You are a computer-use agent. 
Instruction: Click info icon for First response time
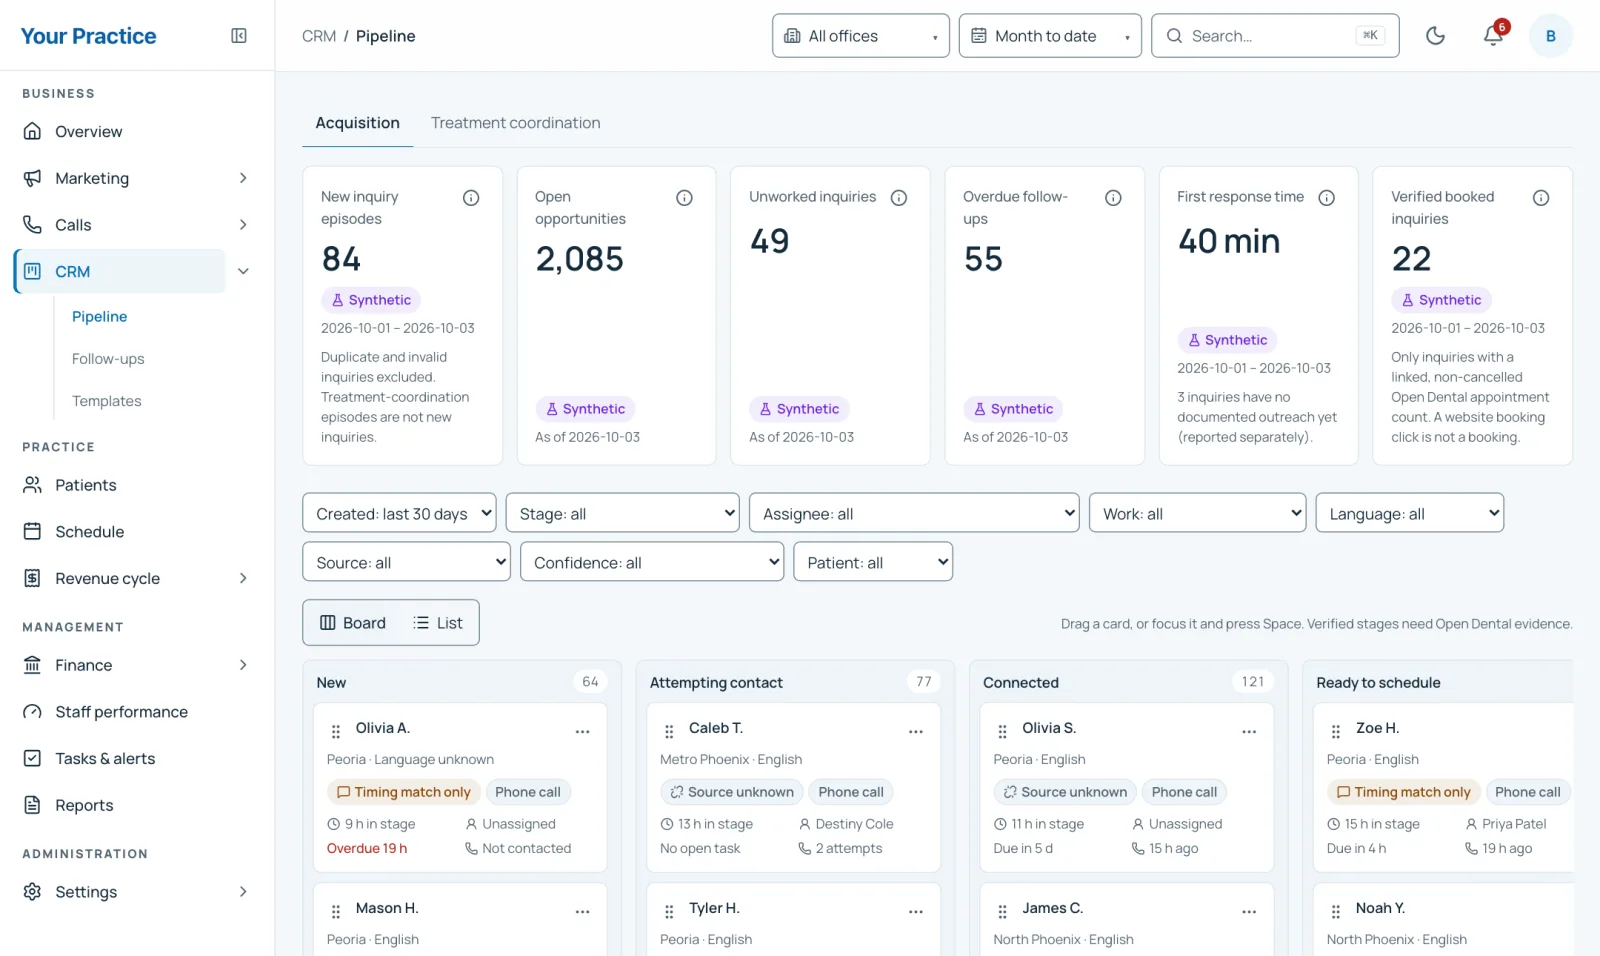[x=1327, y=198]
